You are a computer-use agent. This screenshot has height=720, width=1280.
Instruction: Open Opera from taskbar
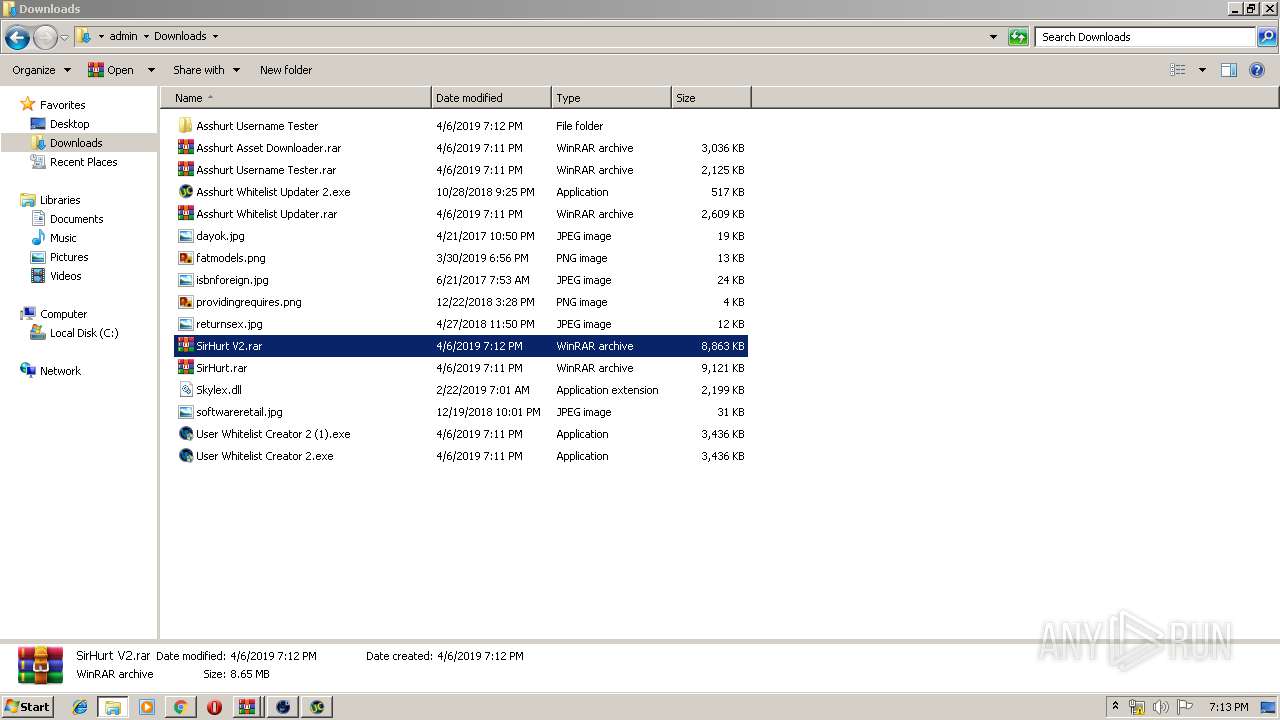click(x=214, y=707)
